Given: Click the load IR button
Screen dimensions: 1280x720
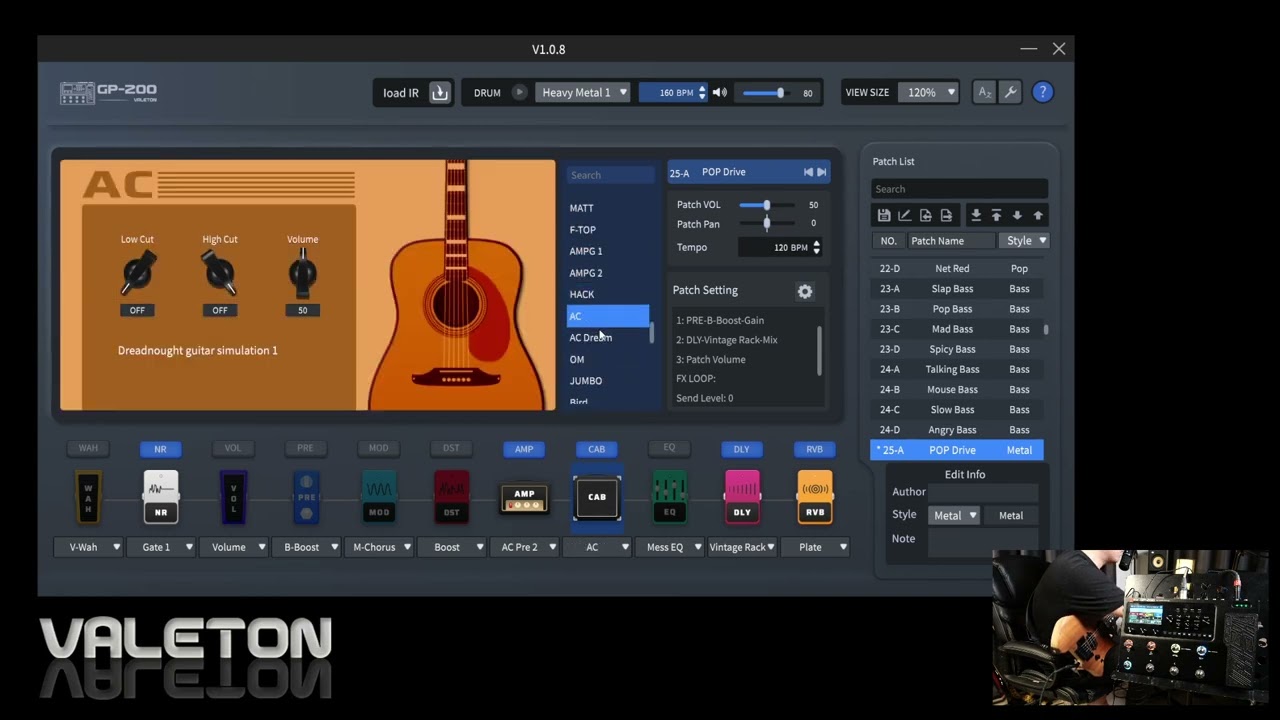Looking at the screenshot, I should (414, 93).
